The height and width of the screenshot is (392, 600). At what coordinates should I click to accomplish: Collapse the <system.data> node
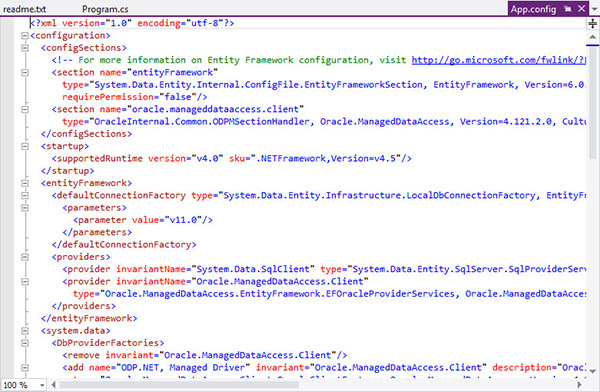click(25, 331)
